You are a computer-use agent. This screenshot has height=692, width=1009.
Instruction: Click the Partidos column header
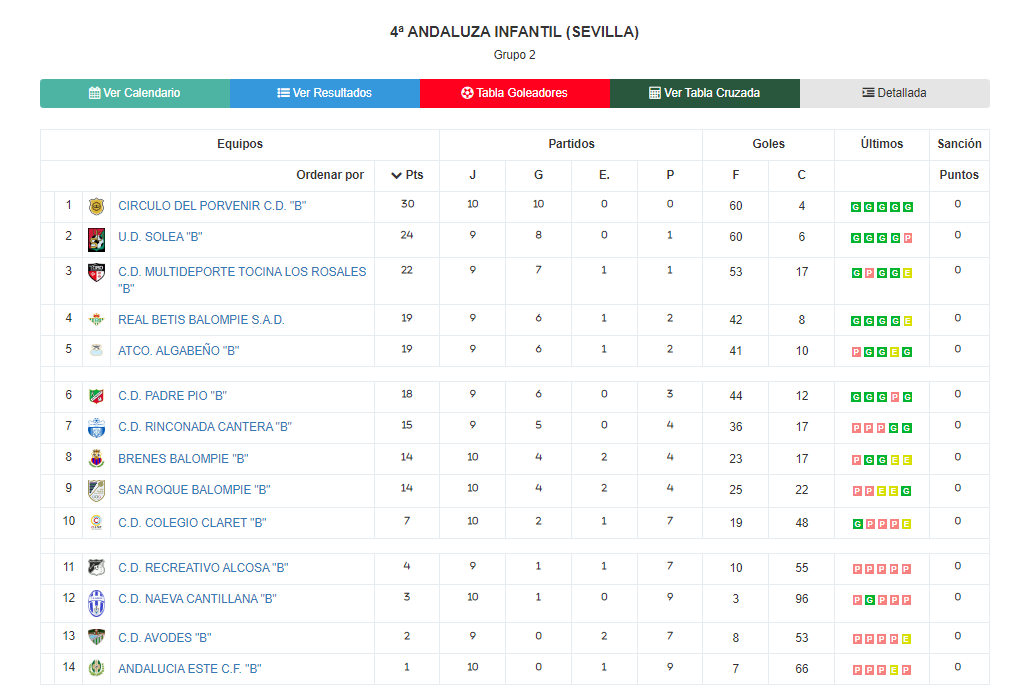571,144
